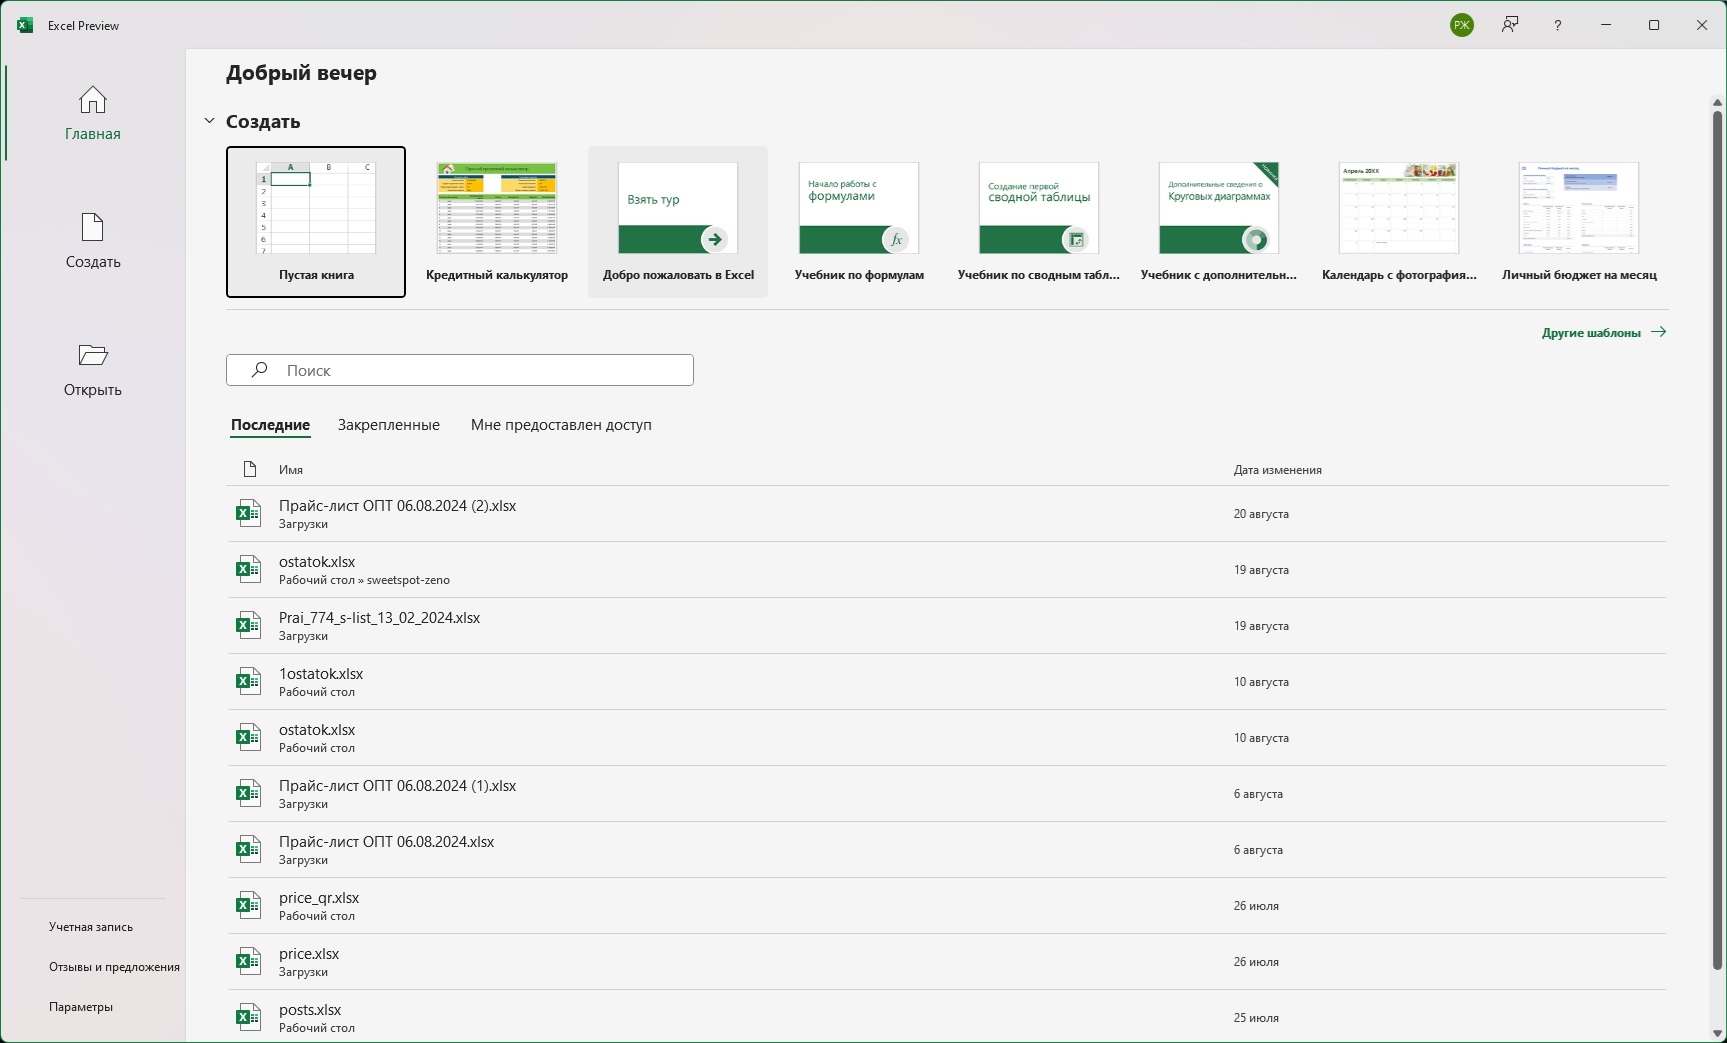Open Help question mark icon
This screenshot has width=1727, height=1043.
pyautogui.click(x=1558, y=25)
